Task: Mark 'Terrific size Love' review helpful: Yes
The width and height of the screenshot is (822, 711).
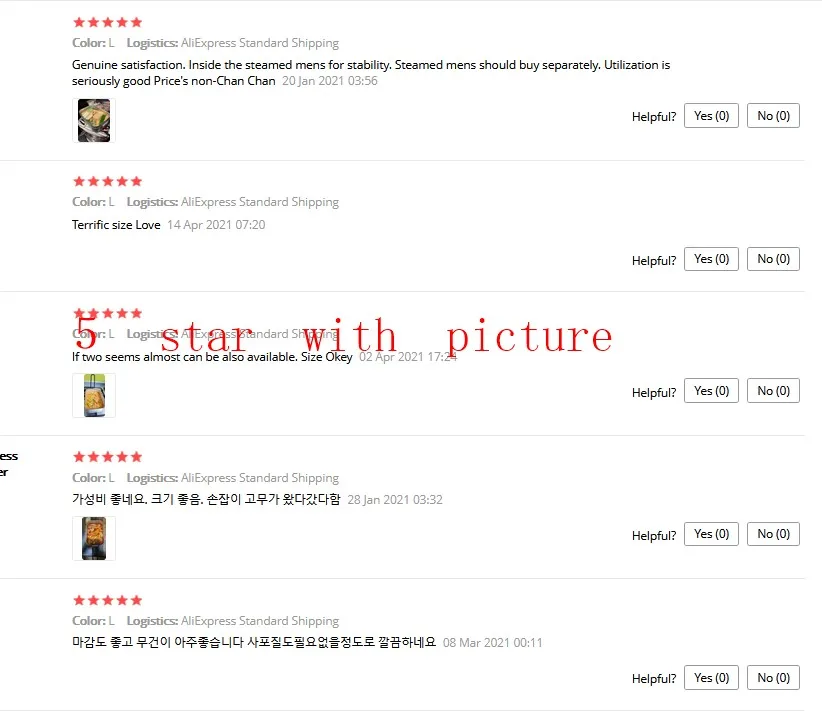Action: pyautogui.click(x=711, y=259)
